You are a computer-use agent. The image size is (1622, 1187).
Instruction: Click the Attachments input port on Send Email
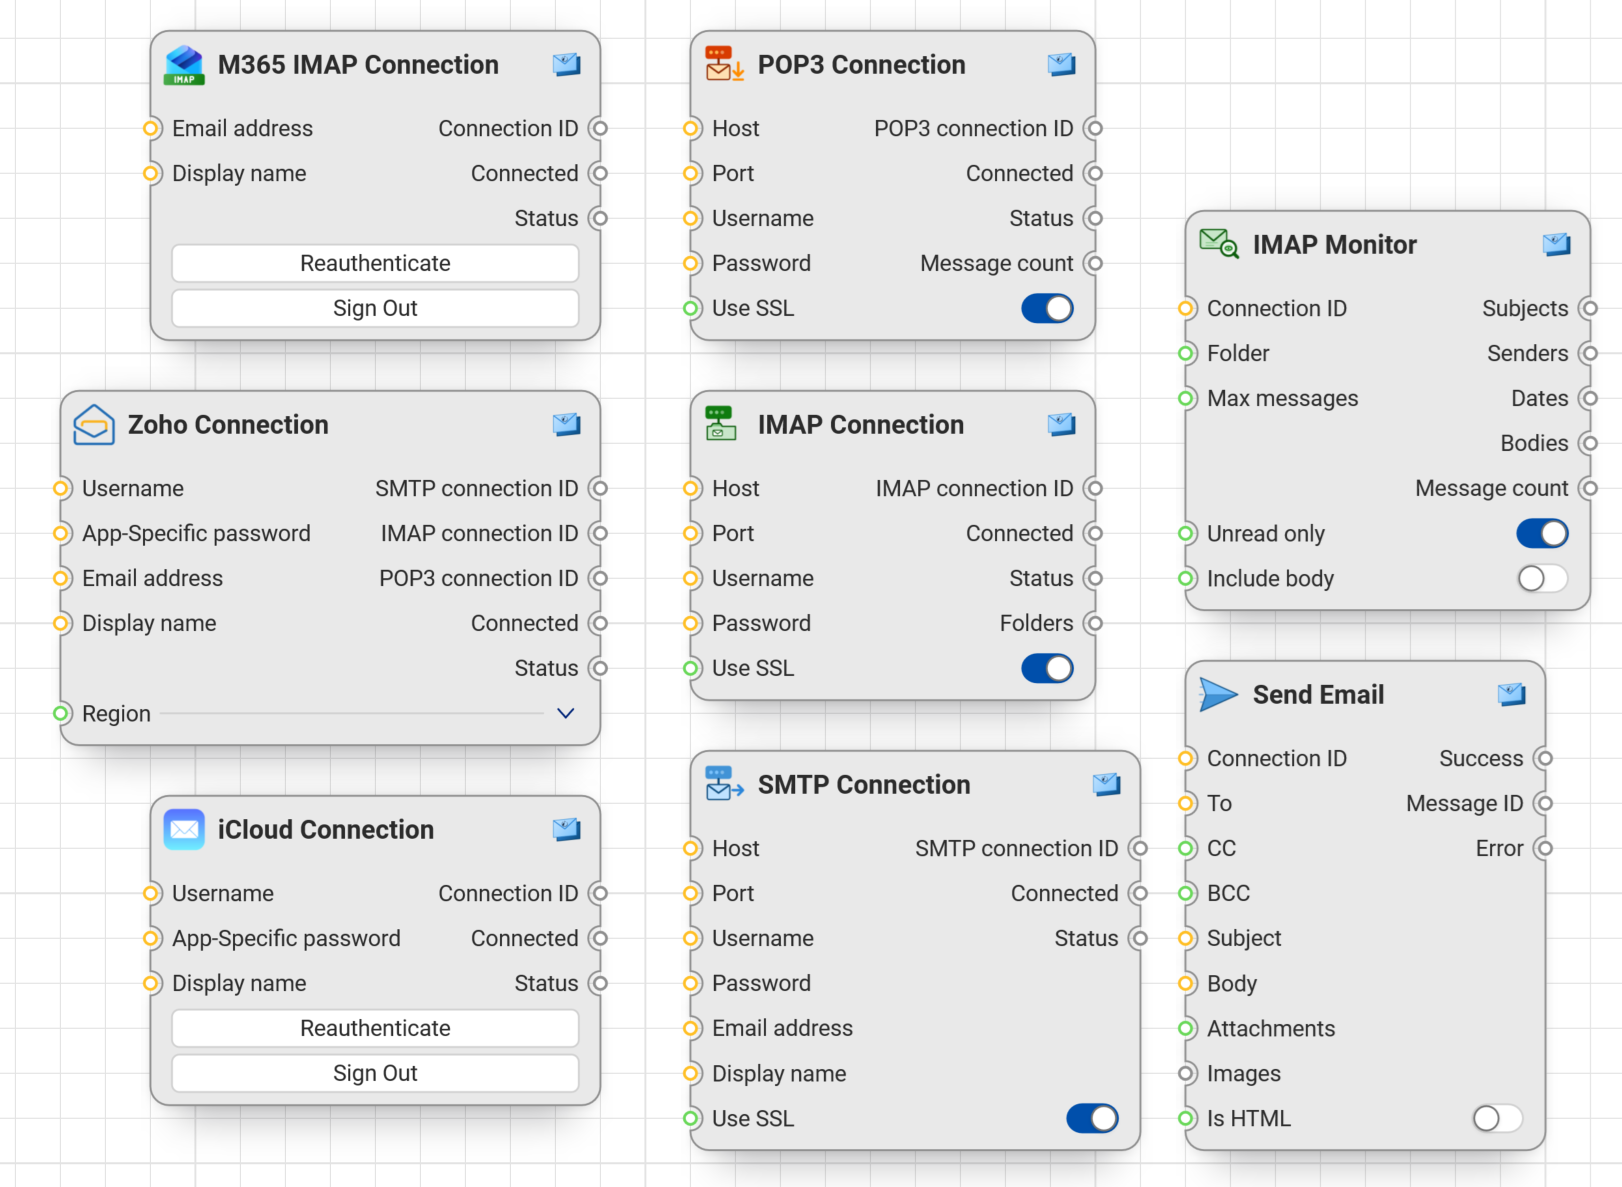pos(1186,1028)
